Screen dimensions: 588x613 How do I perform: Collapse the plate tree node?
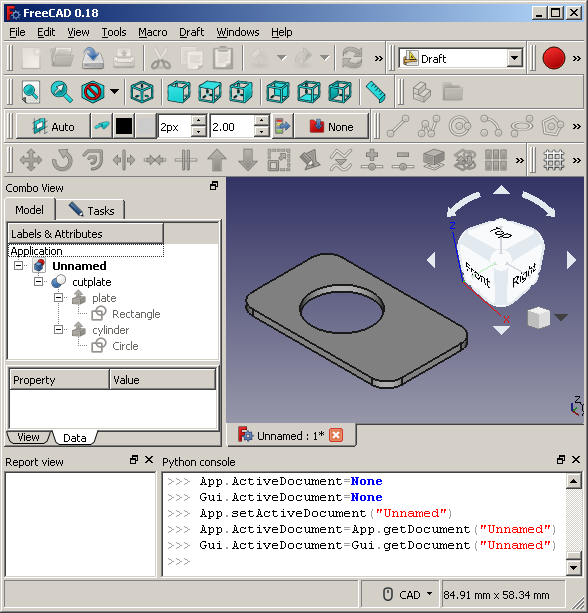pyautogui.click(x=58, y=298)
